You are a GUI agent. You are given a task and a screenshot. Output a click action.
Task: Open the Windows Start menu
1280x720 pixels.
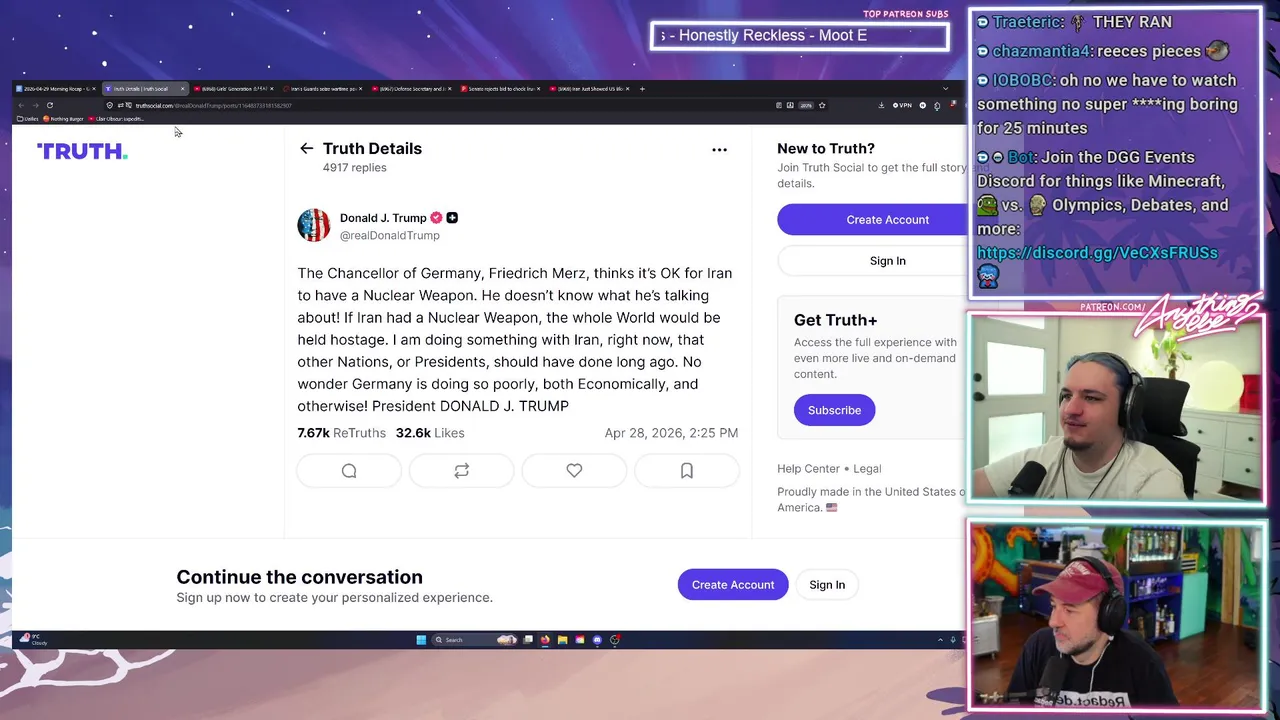coord(421,640)
